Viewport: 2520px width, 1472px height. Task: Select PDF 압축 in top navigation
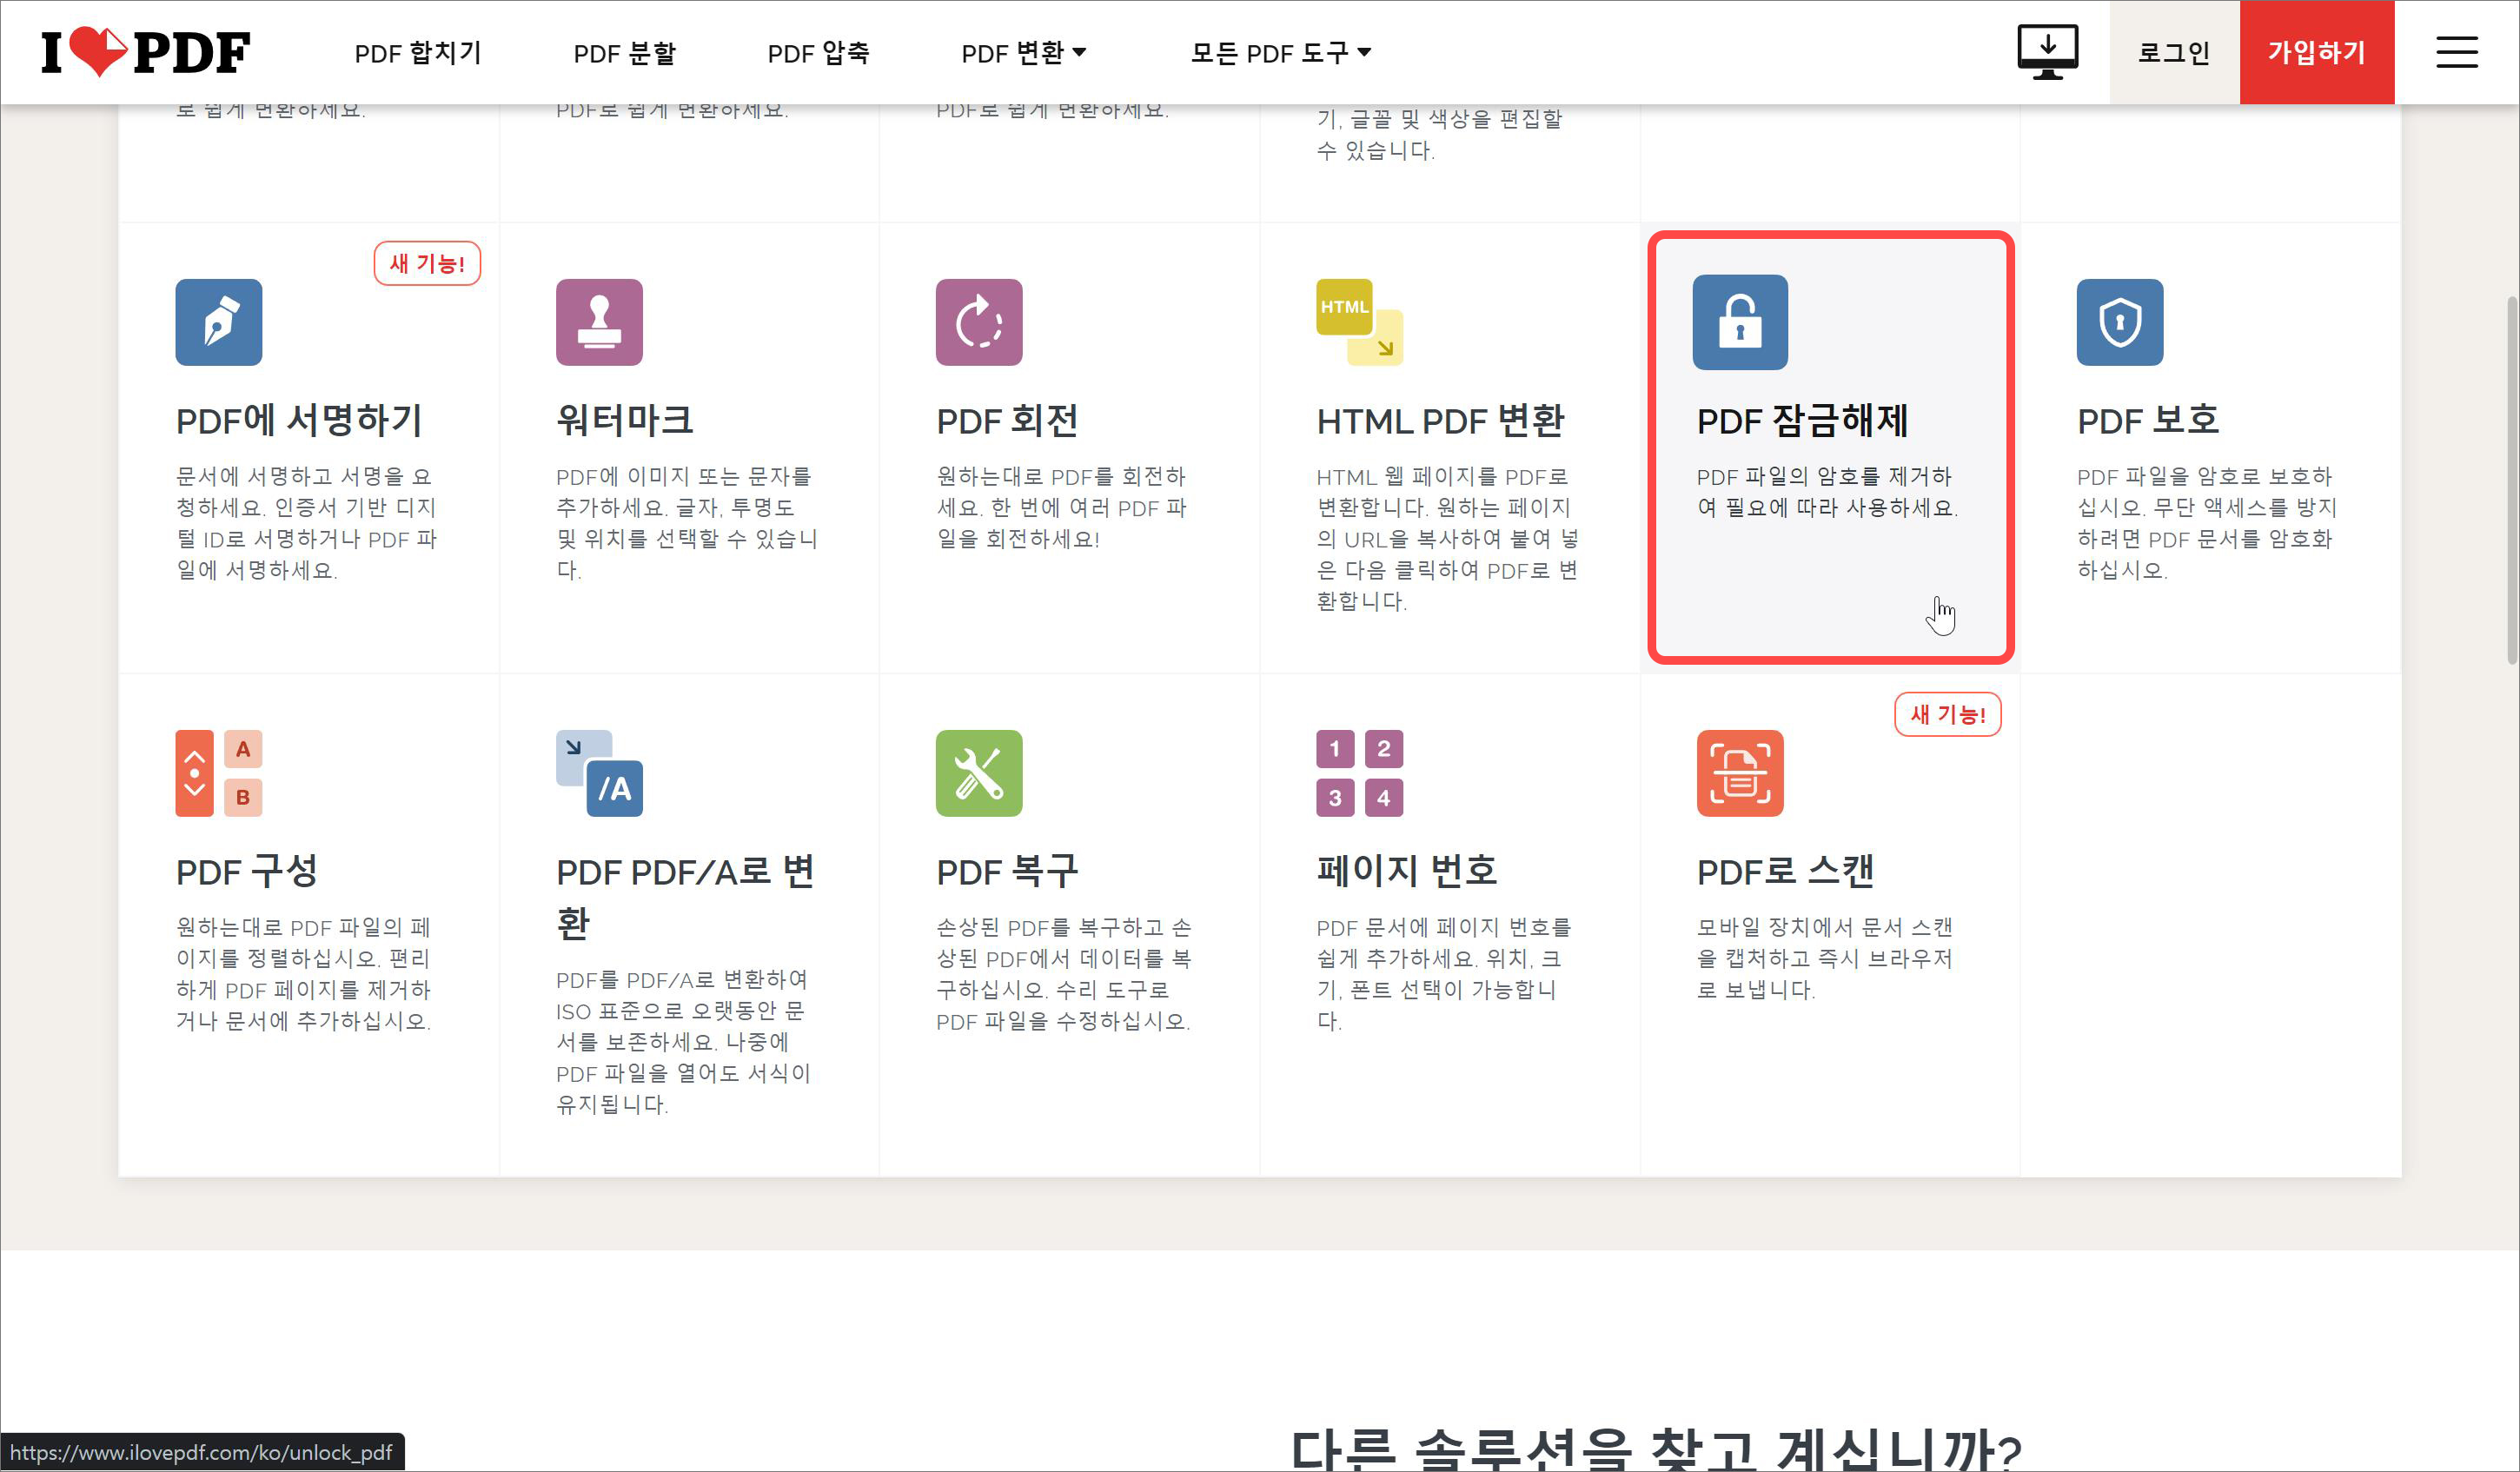818,53
